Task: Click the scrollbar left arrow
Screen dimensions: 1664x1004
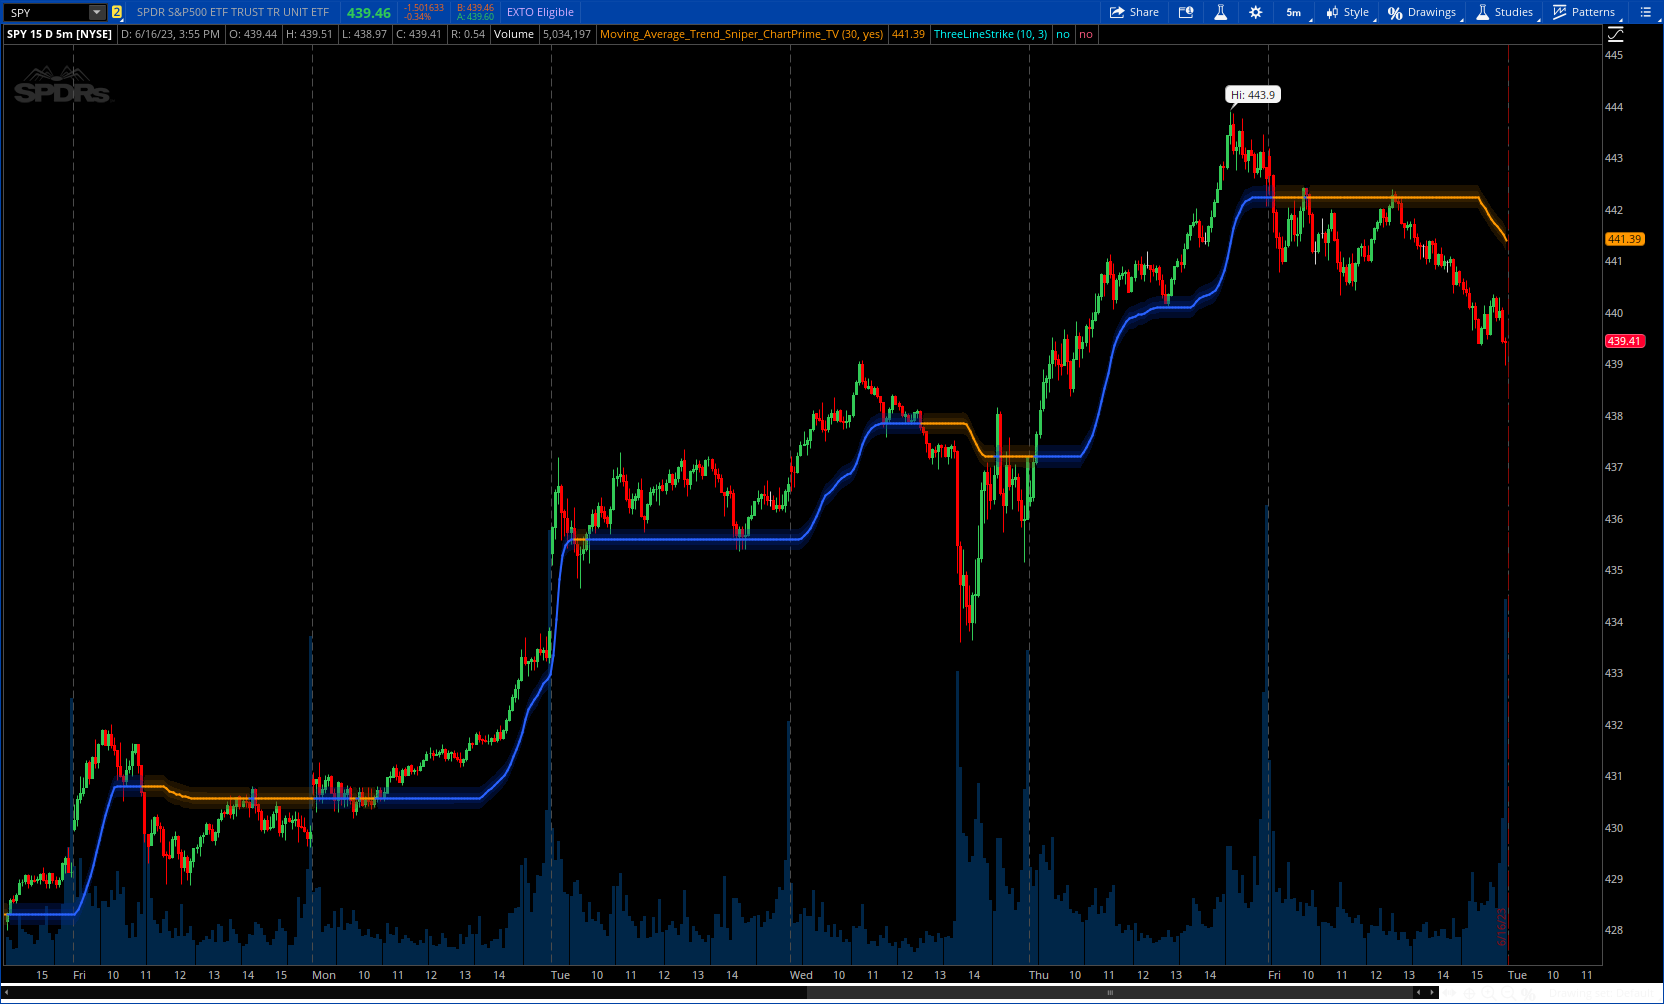Action: point(7,993)
